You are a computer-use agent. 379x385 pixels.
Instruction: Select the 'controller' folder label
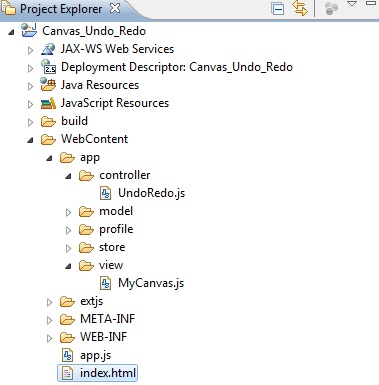click(x=125, y=175)
